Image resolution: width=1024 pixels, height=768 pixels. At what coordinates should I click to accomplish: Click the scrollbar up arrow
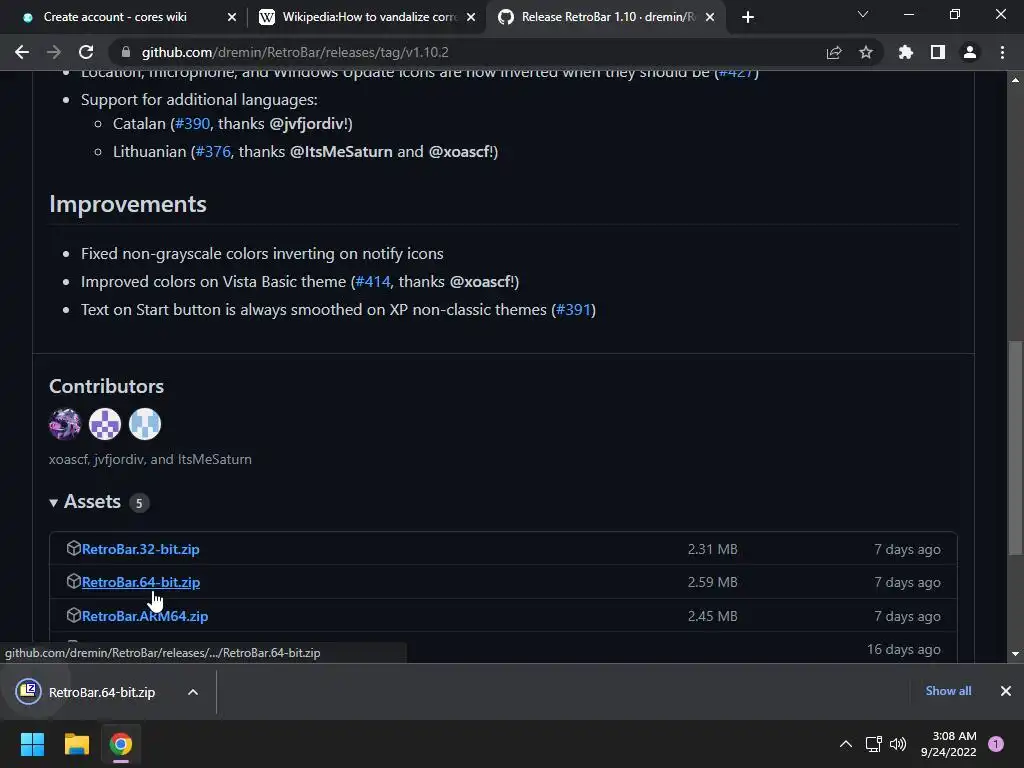(x=1015, y=80)
